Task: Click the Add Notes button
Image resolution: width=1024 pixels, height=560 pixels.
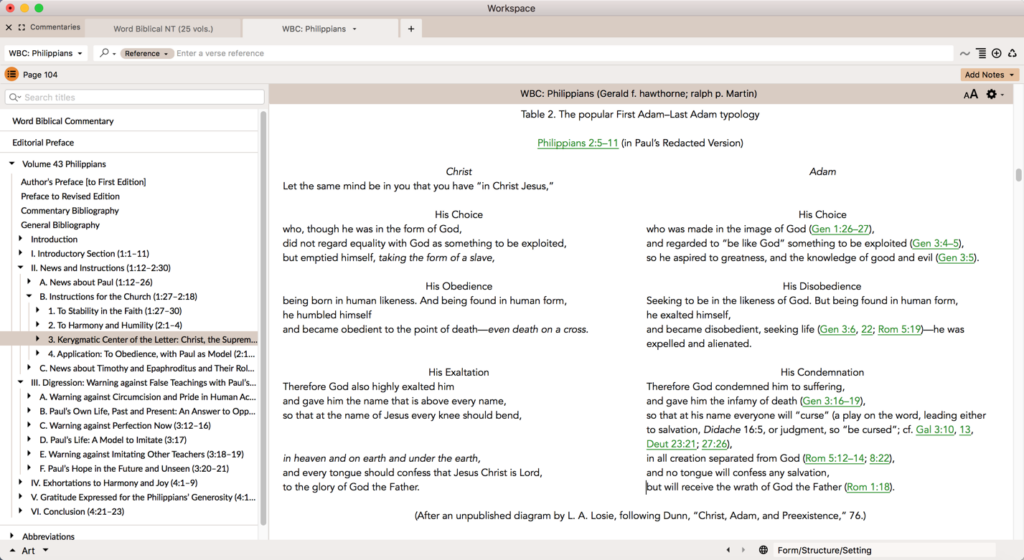Action: 989,75
